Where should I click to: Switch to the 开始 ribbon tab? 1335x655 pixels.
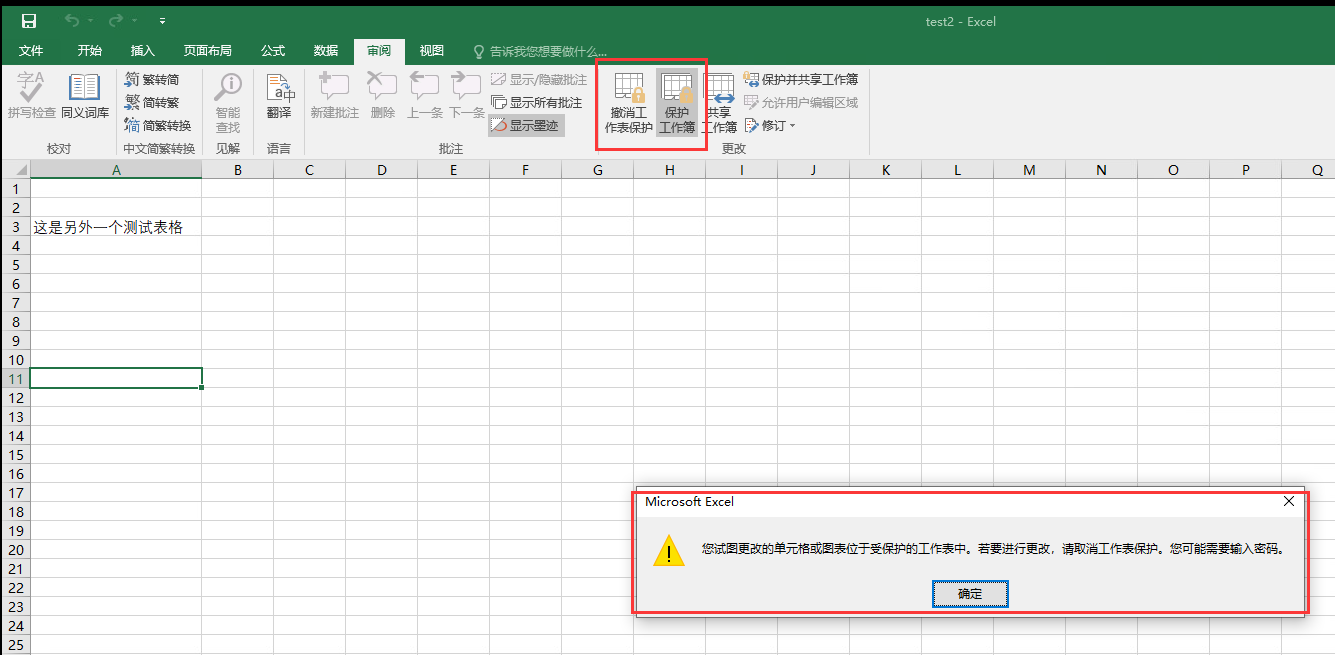(x=90, y=51)
